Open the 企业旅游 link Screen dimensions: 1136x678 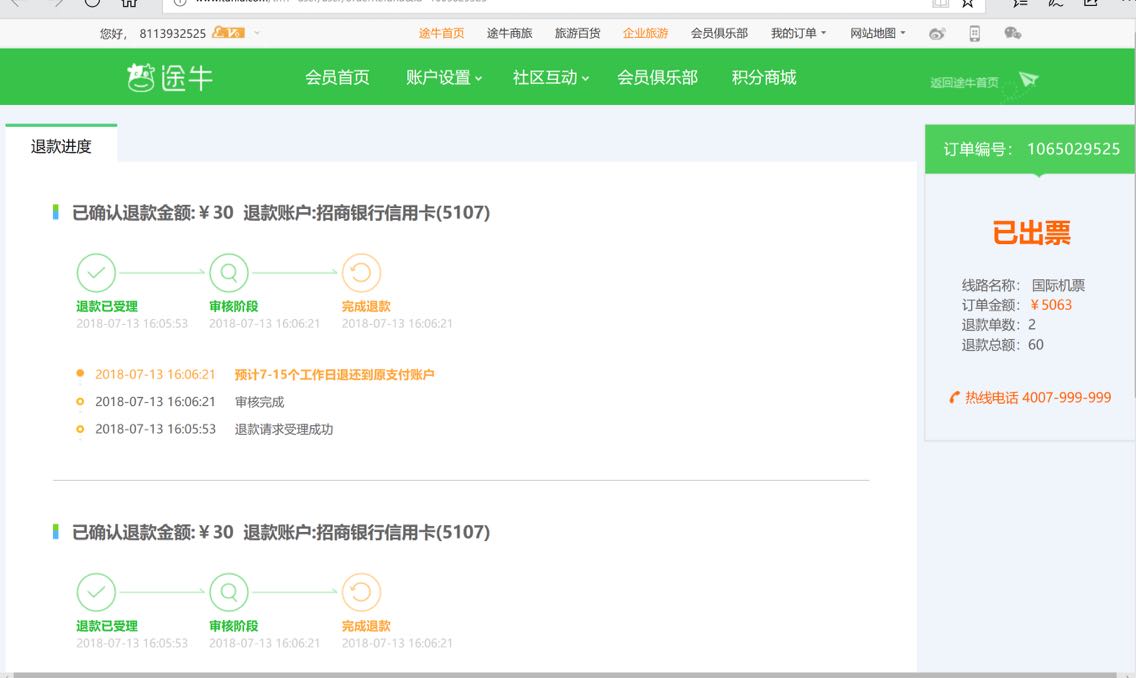click(645, 33)
